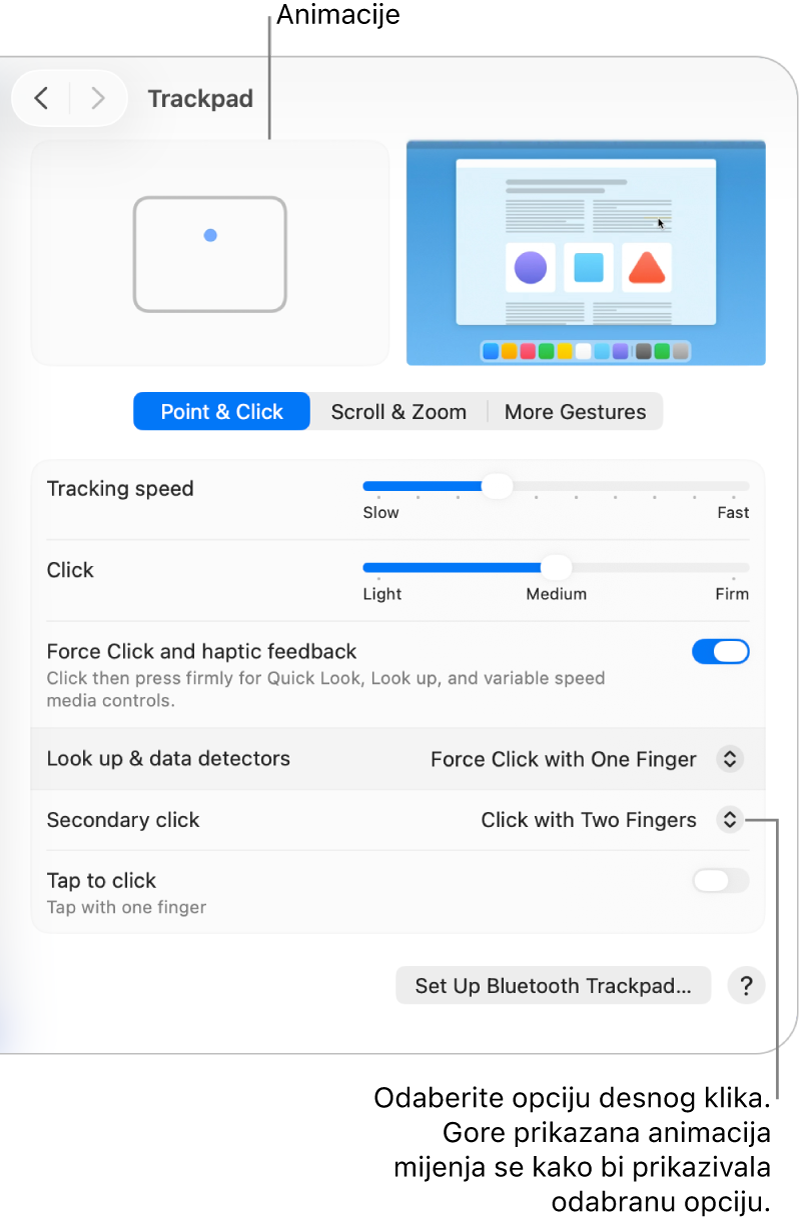The image size is (801, 1224).
Task: Open the Secondary click popup menu
Action: click(x=729, y=820)
